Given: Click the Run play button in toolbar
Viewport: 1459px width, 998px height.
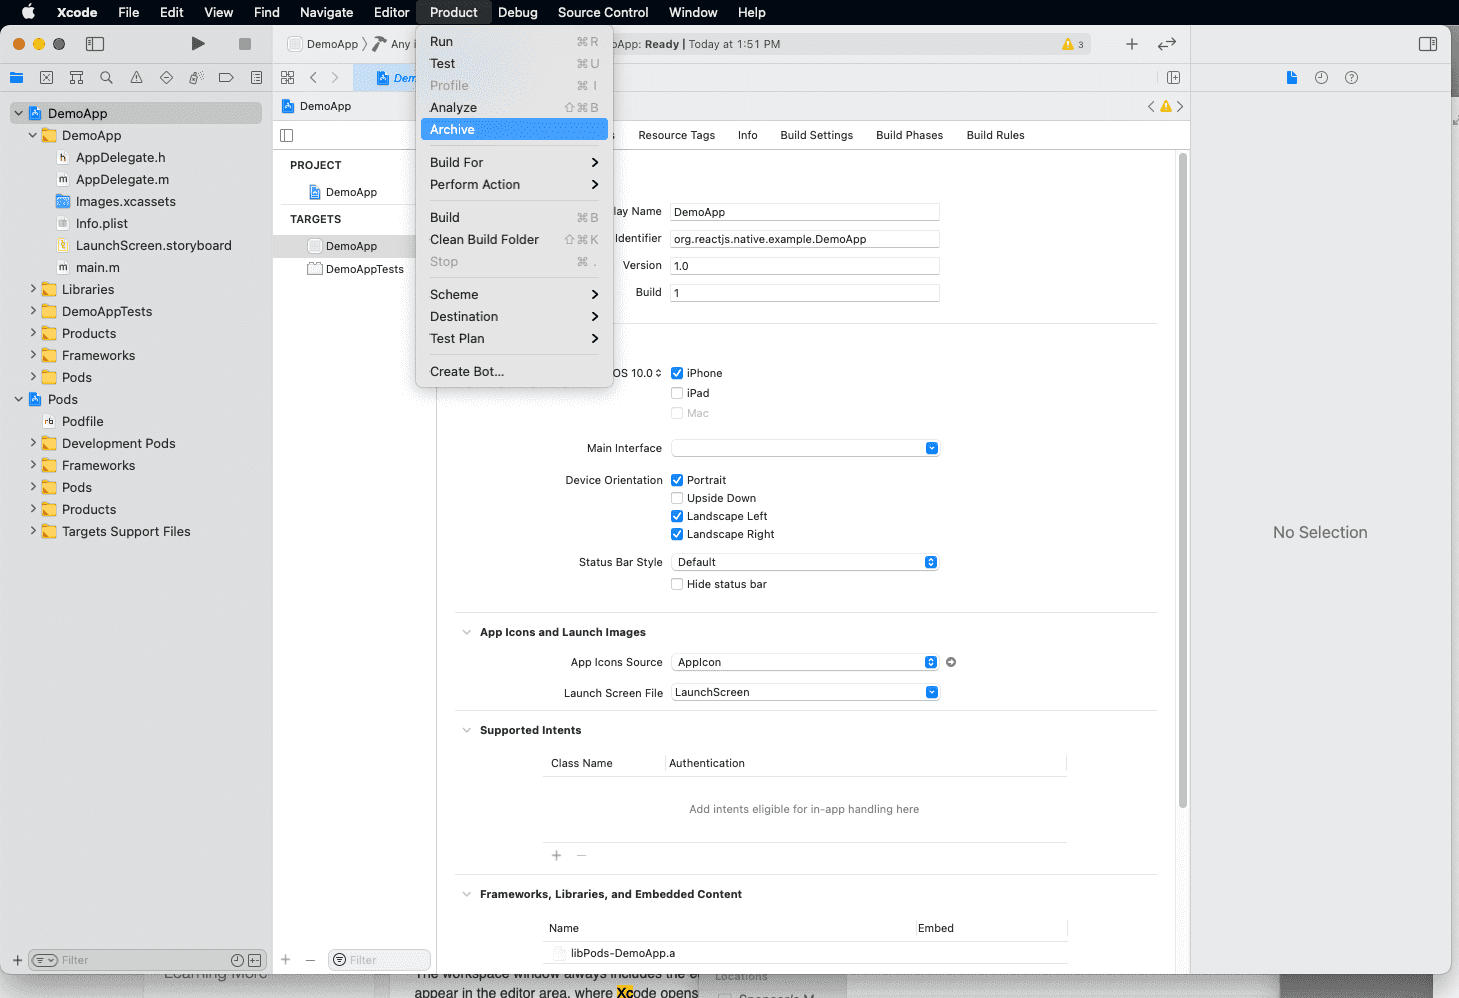Looking at the screenshot, I should tap(198, 44).
